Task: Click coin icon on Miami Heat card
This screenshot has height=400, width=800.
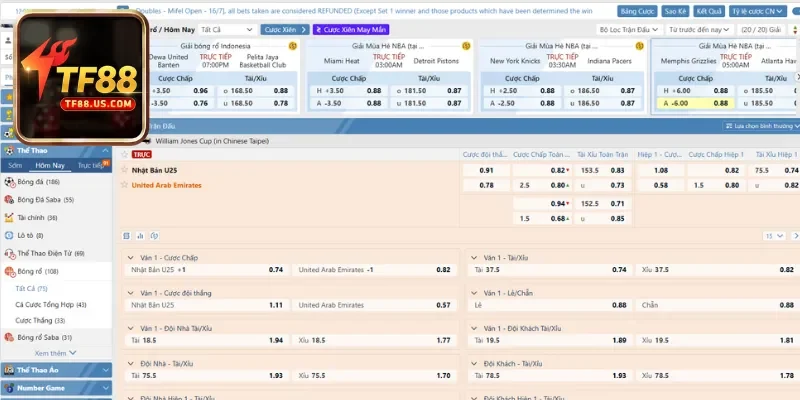Action: (x=466, y=46)
